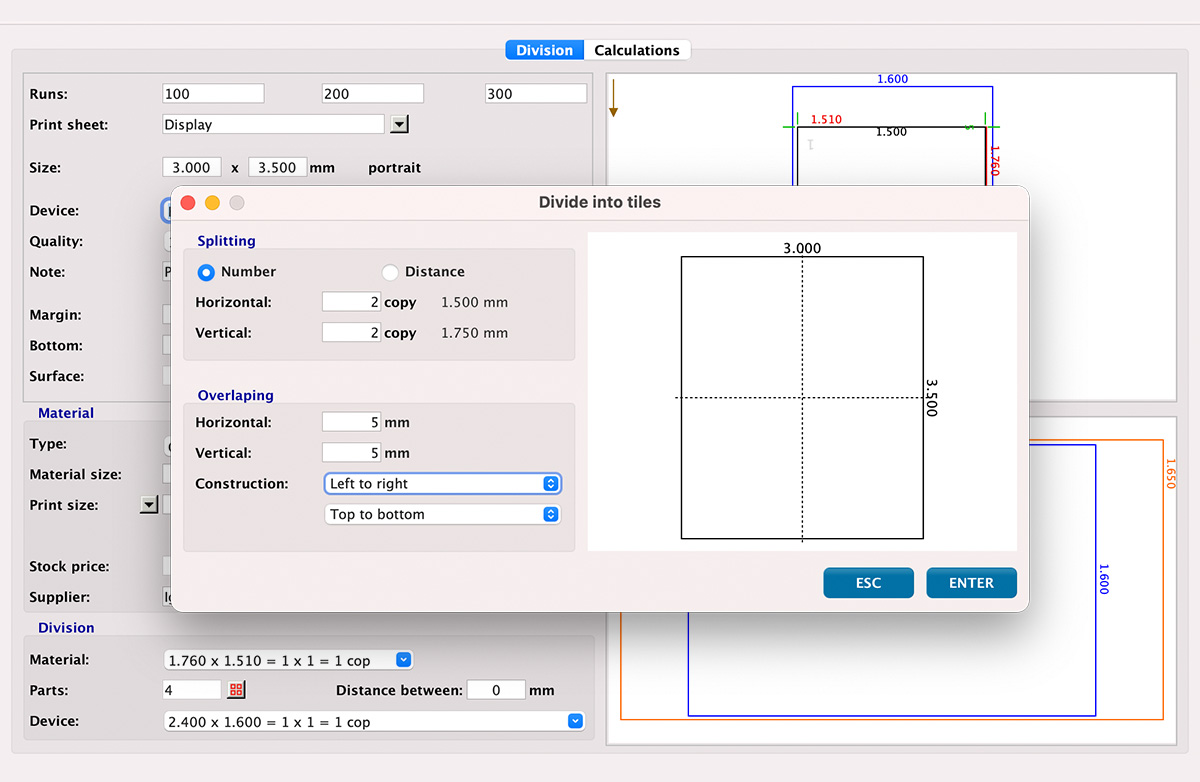Viewport: 1200px width, 782px height.
Task: Edit the Size width field showing 3.000
Action: pos(191,167)
